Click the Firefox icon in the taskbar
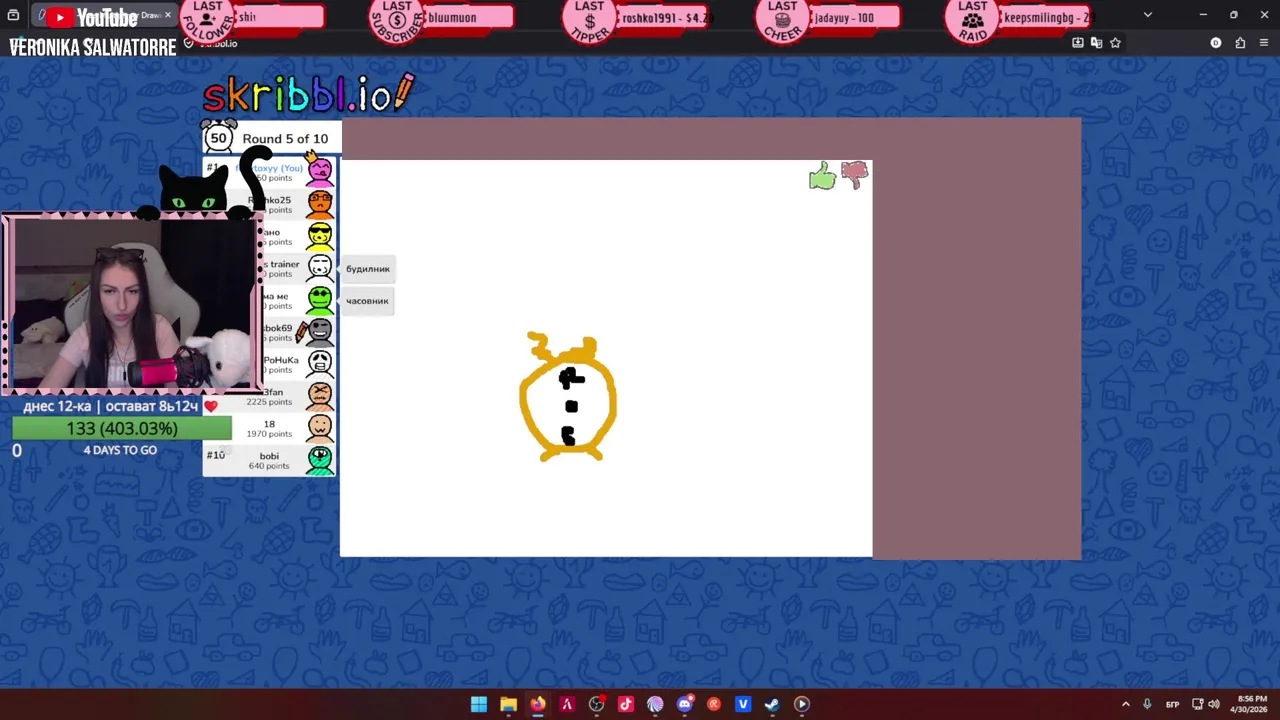The height and width of the screenshot is (720, 1280). tap(538, 704)
